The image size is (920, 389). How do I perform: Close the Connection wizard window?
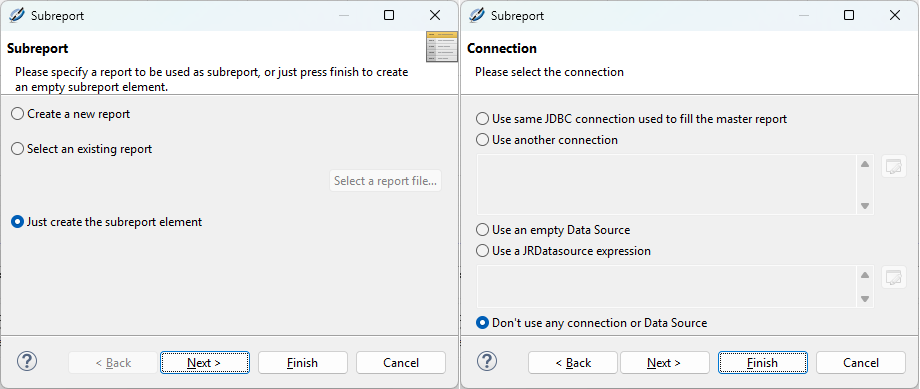tap(895, 15)
